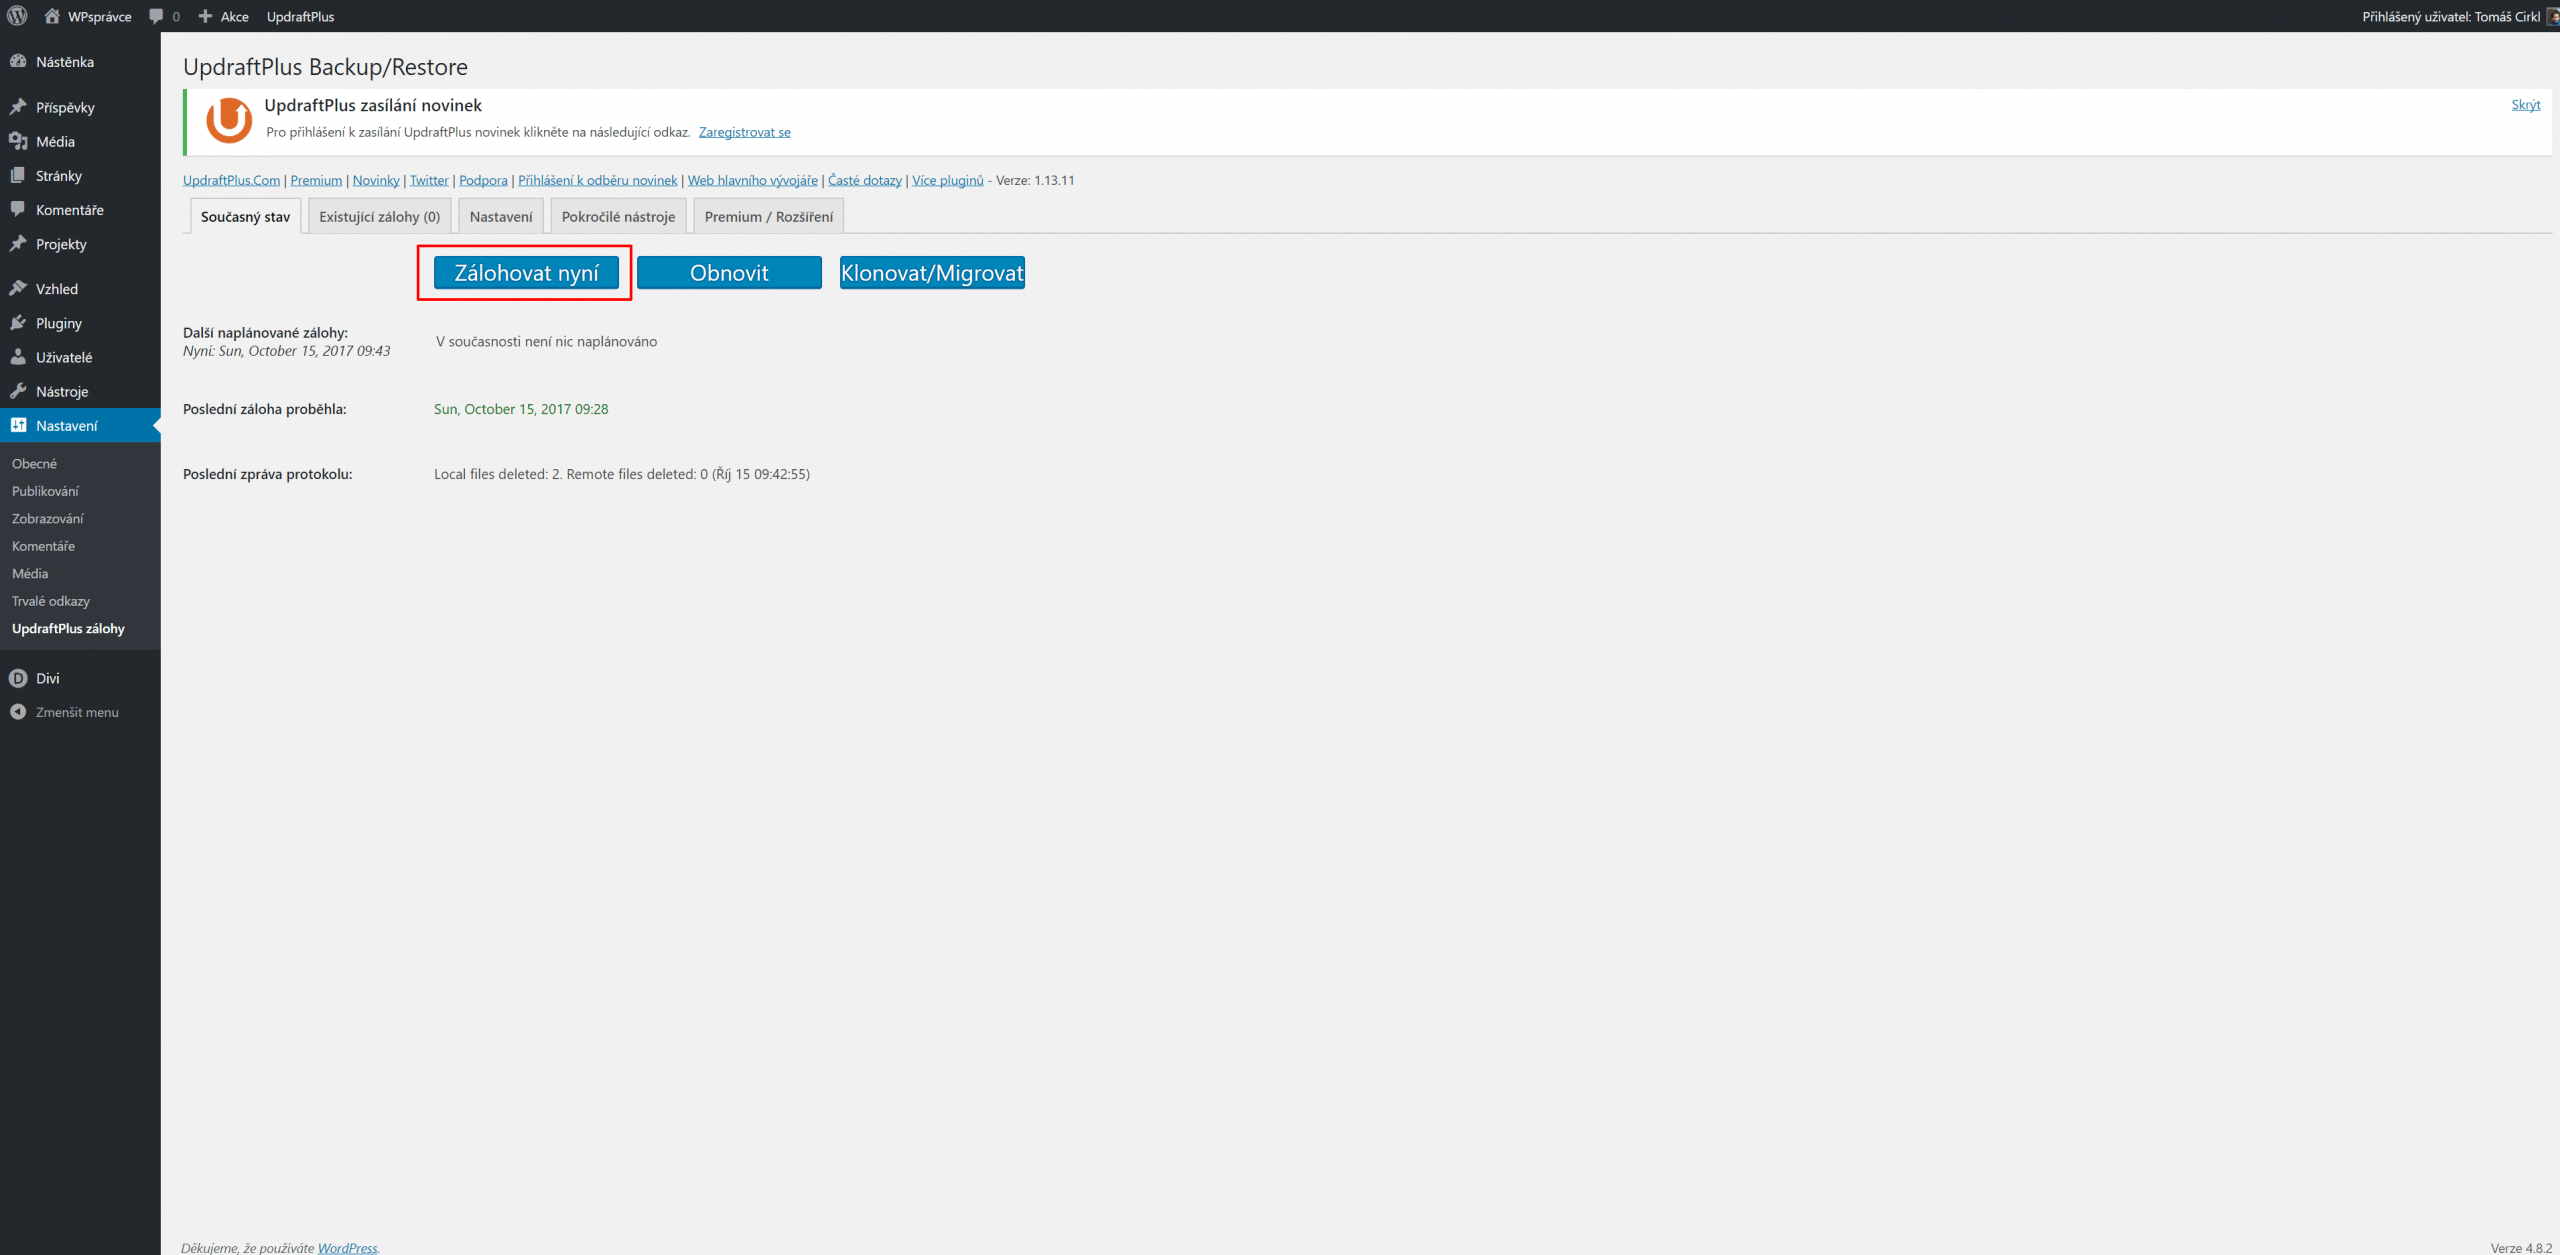
Task: Click V současnosti není nic naplánováno text
Action: (x=546, y=341)
